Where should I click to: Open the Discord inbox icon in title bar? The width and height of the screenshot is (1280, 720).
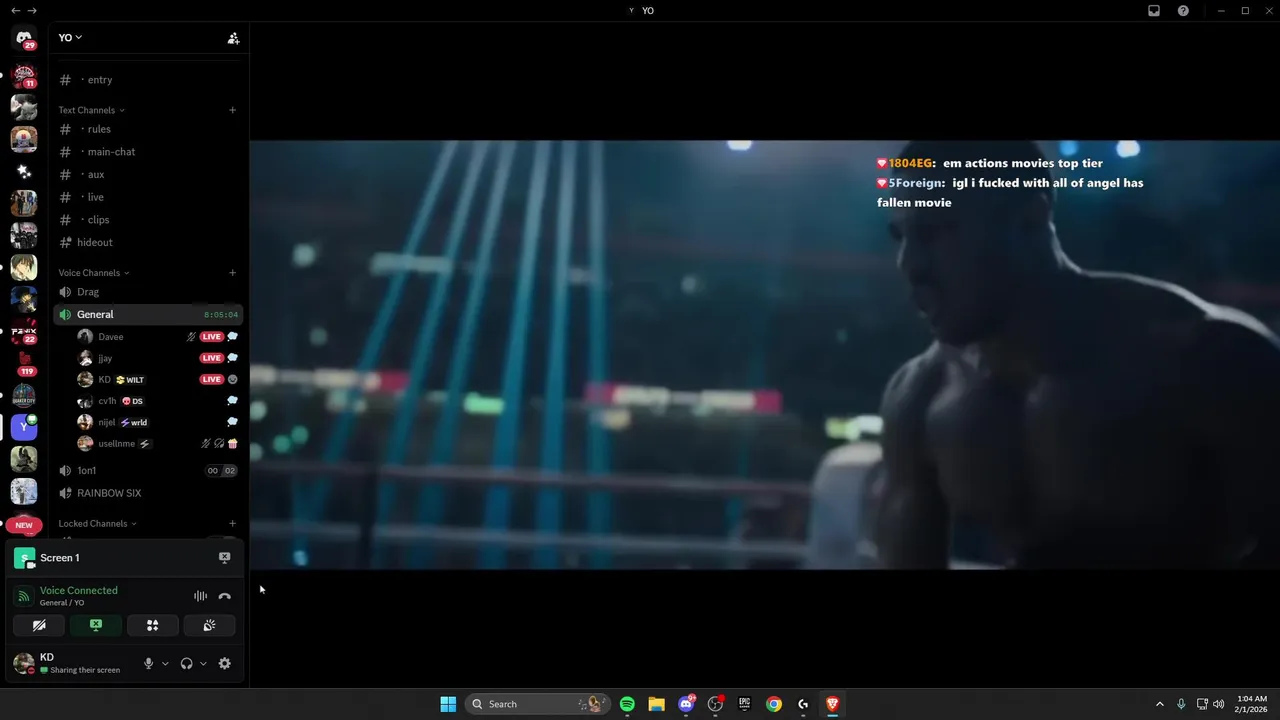(x=1153, y=10)
